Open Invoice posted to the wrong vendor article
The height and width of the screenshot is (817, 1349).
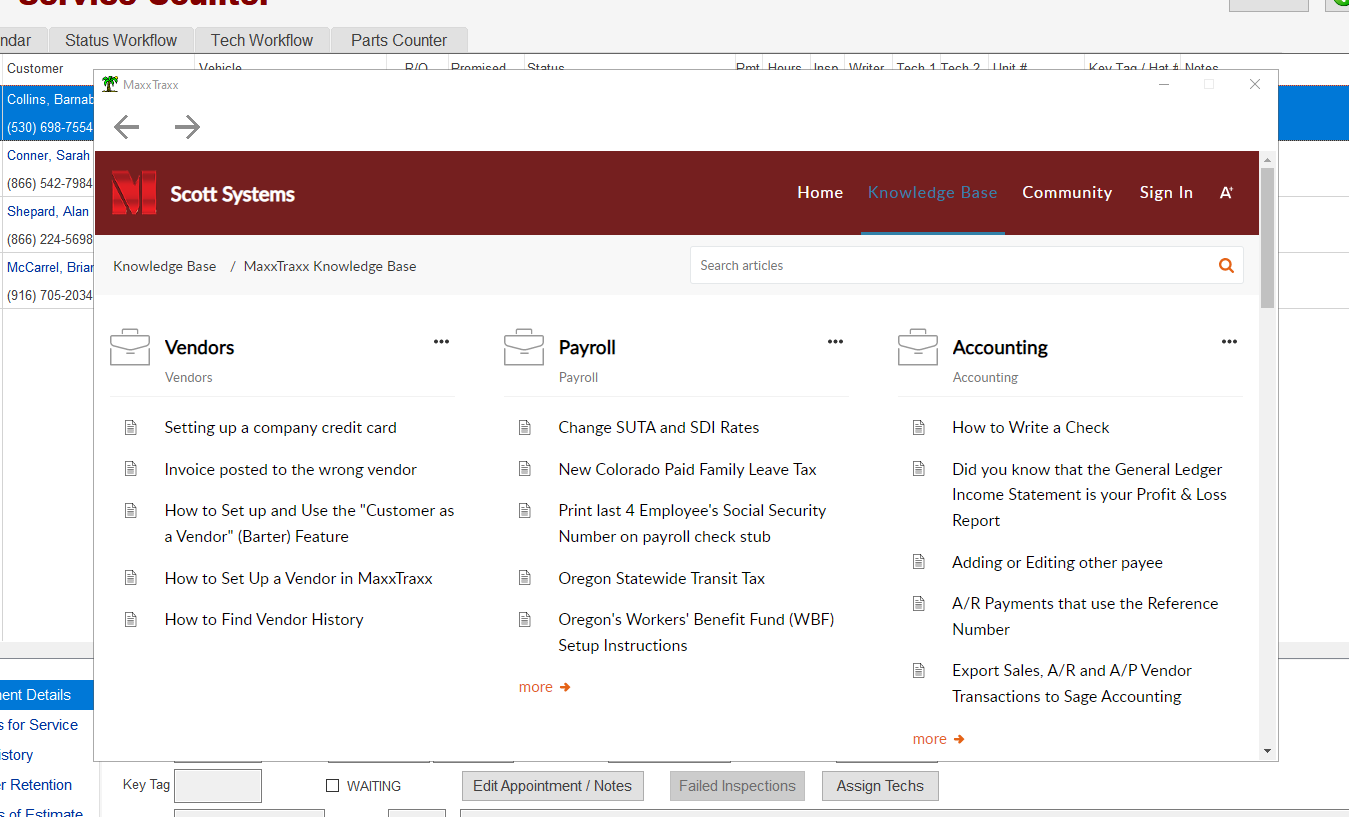(x=291, y=469)
